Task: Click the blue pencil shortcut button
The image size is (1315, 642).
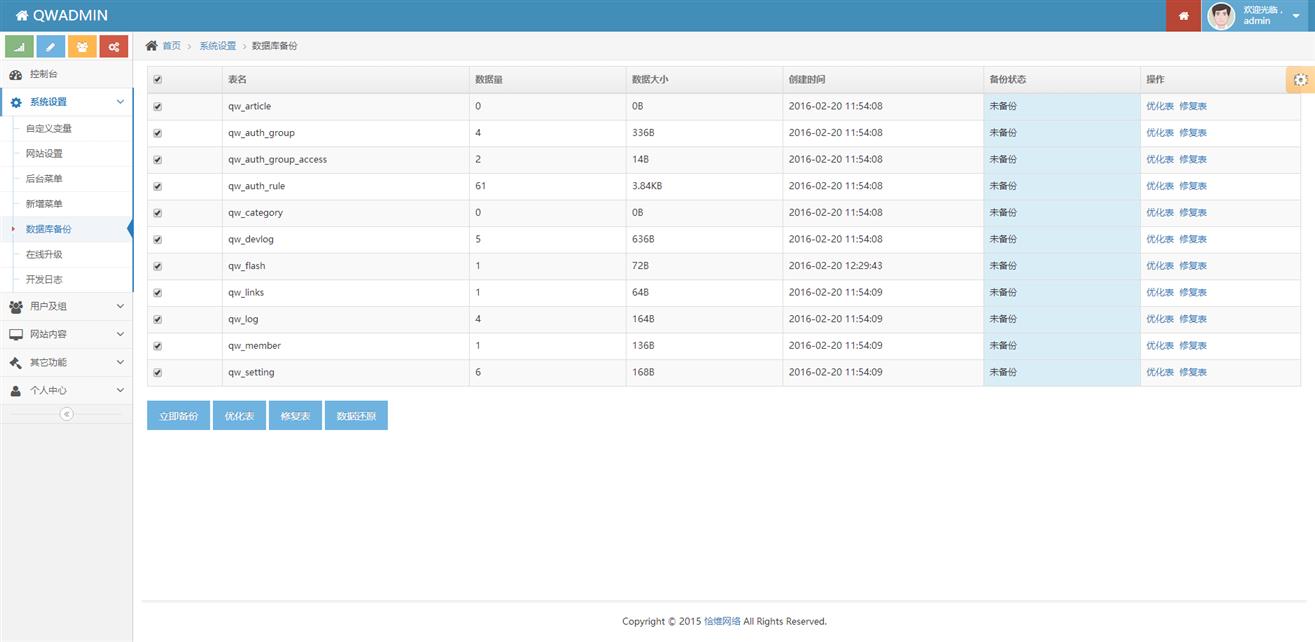Action: coord(51,47)
